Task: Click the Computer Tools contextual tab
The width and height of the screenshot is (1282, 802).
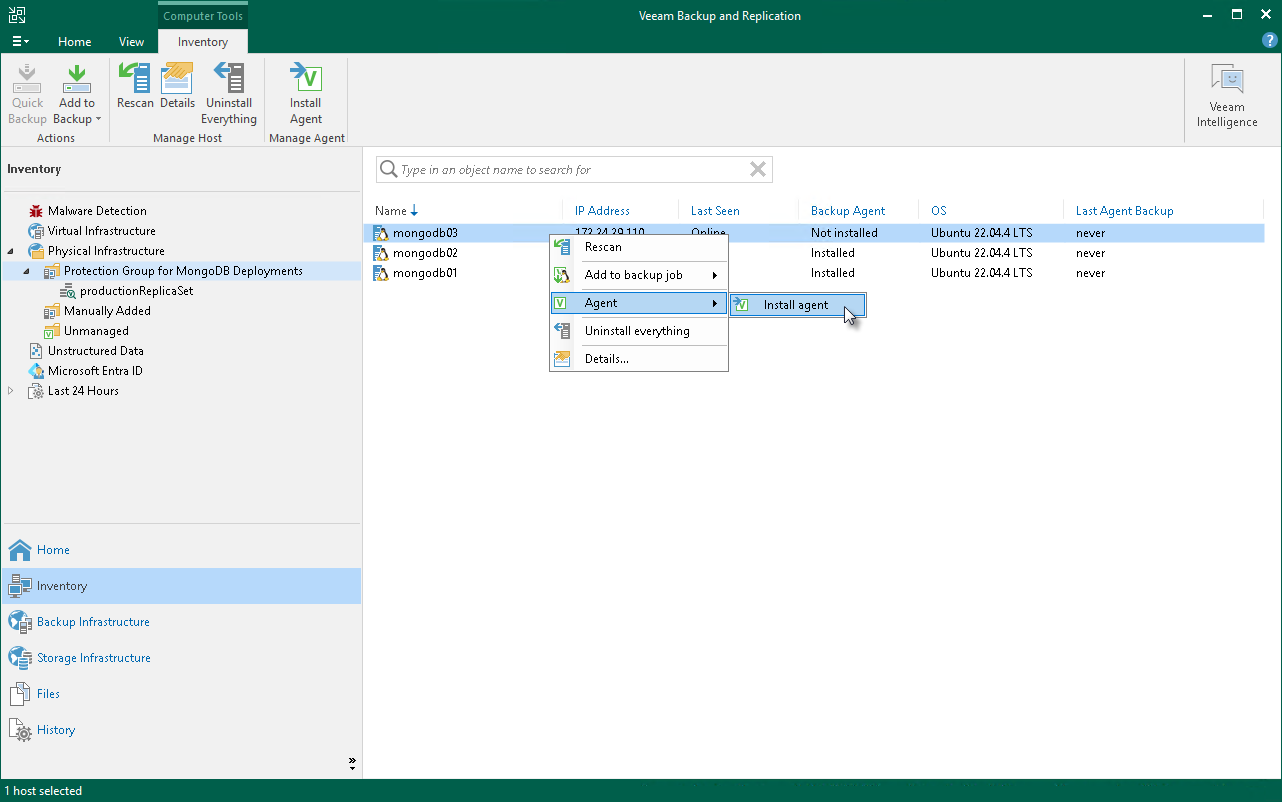Action: (203, 16)
